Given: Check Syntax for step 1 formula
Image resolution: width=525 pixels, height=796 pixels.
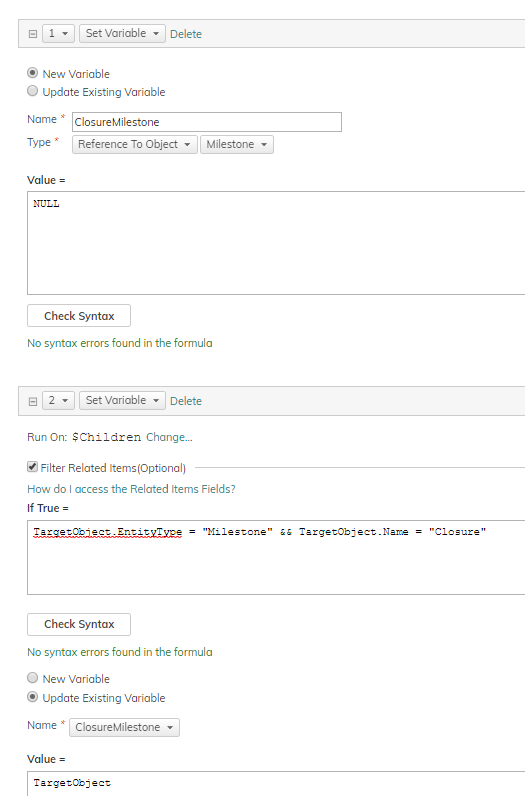Looking at the screenshot, I should 79,316.
